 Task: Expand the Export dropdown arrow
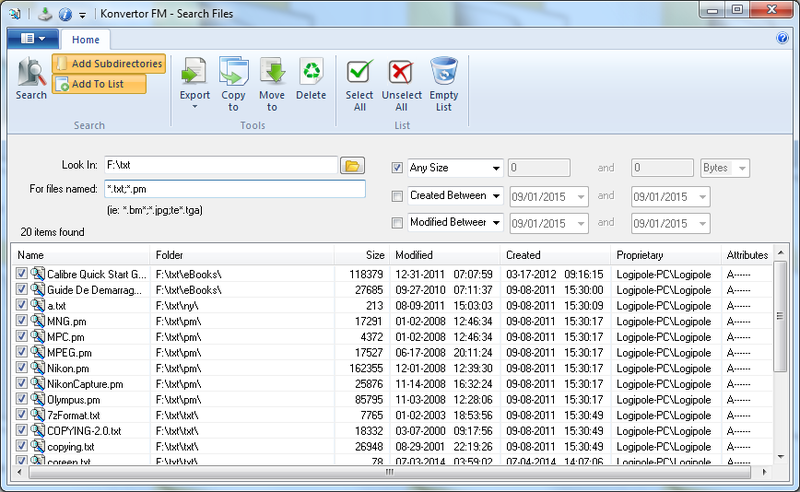pos(194,107)
